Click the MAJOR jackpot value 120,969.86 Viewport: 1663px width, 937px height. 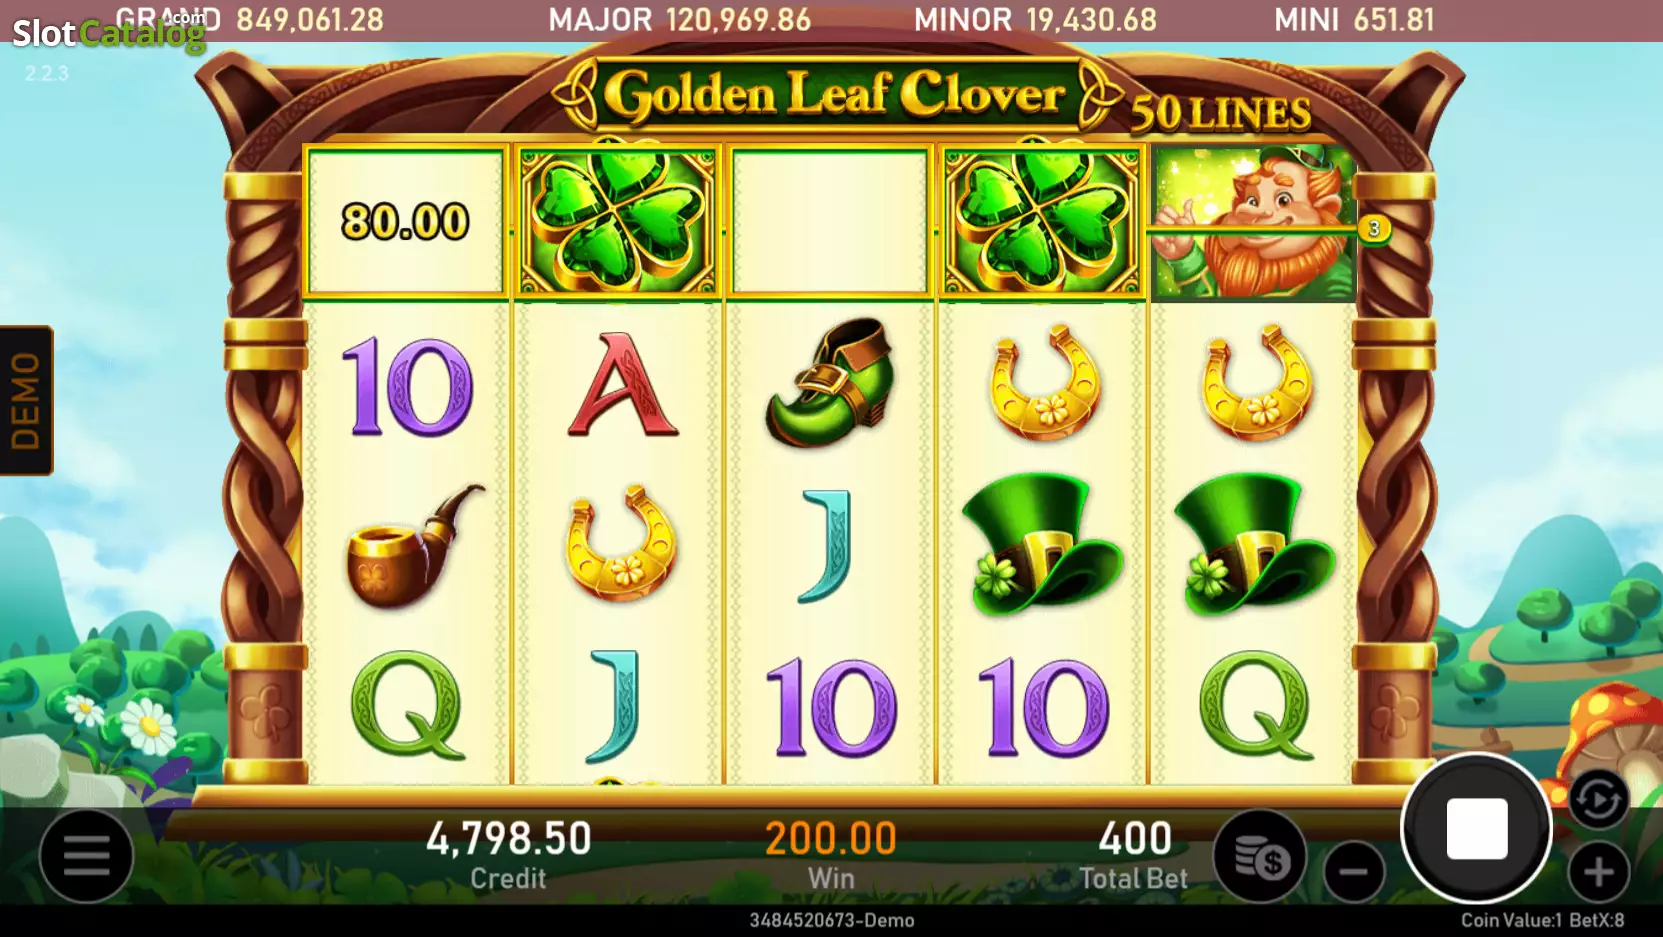(738, 20)
